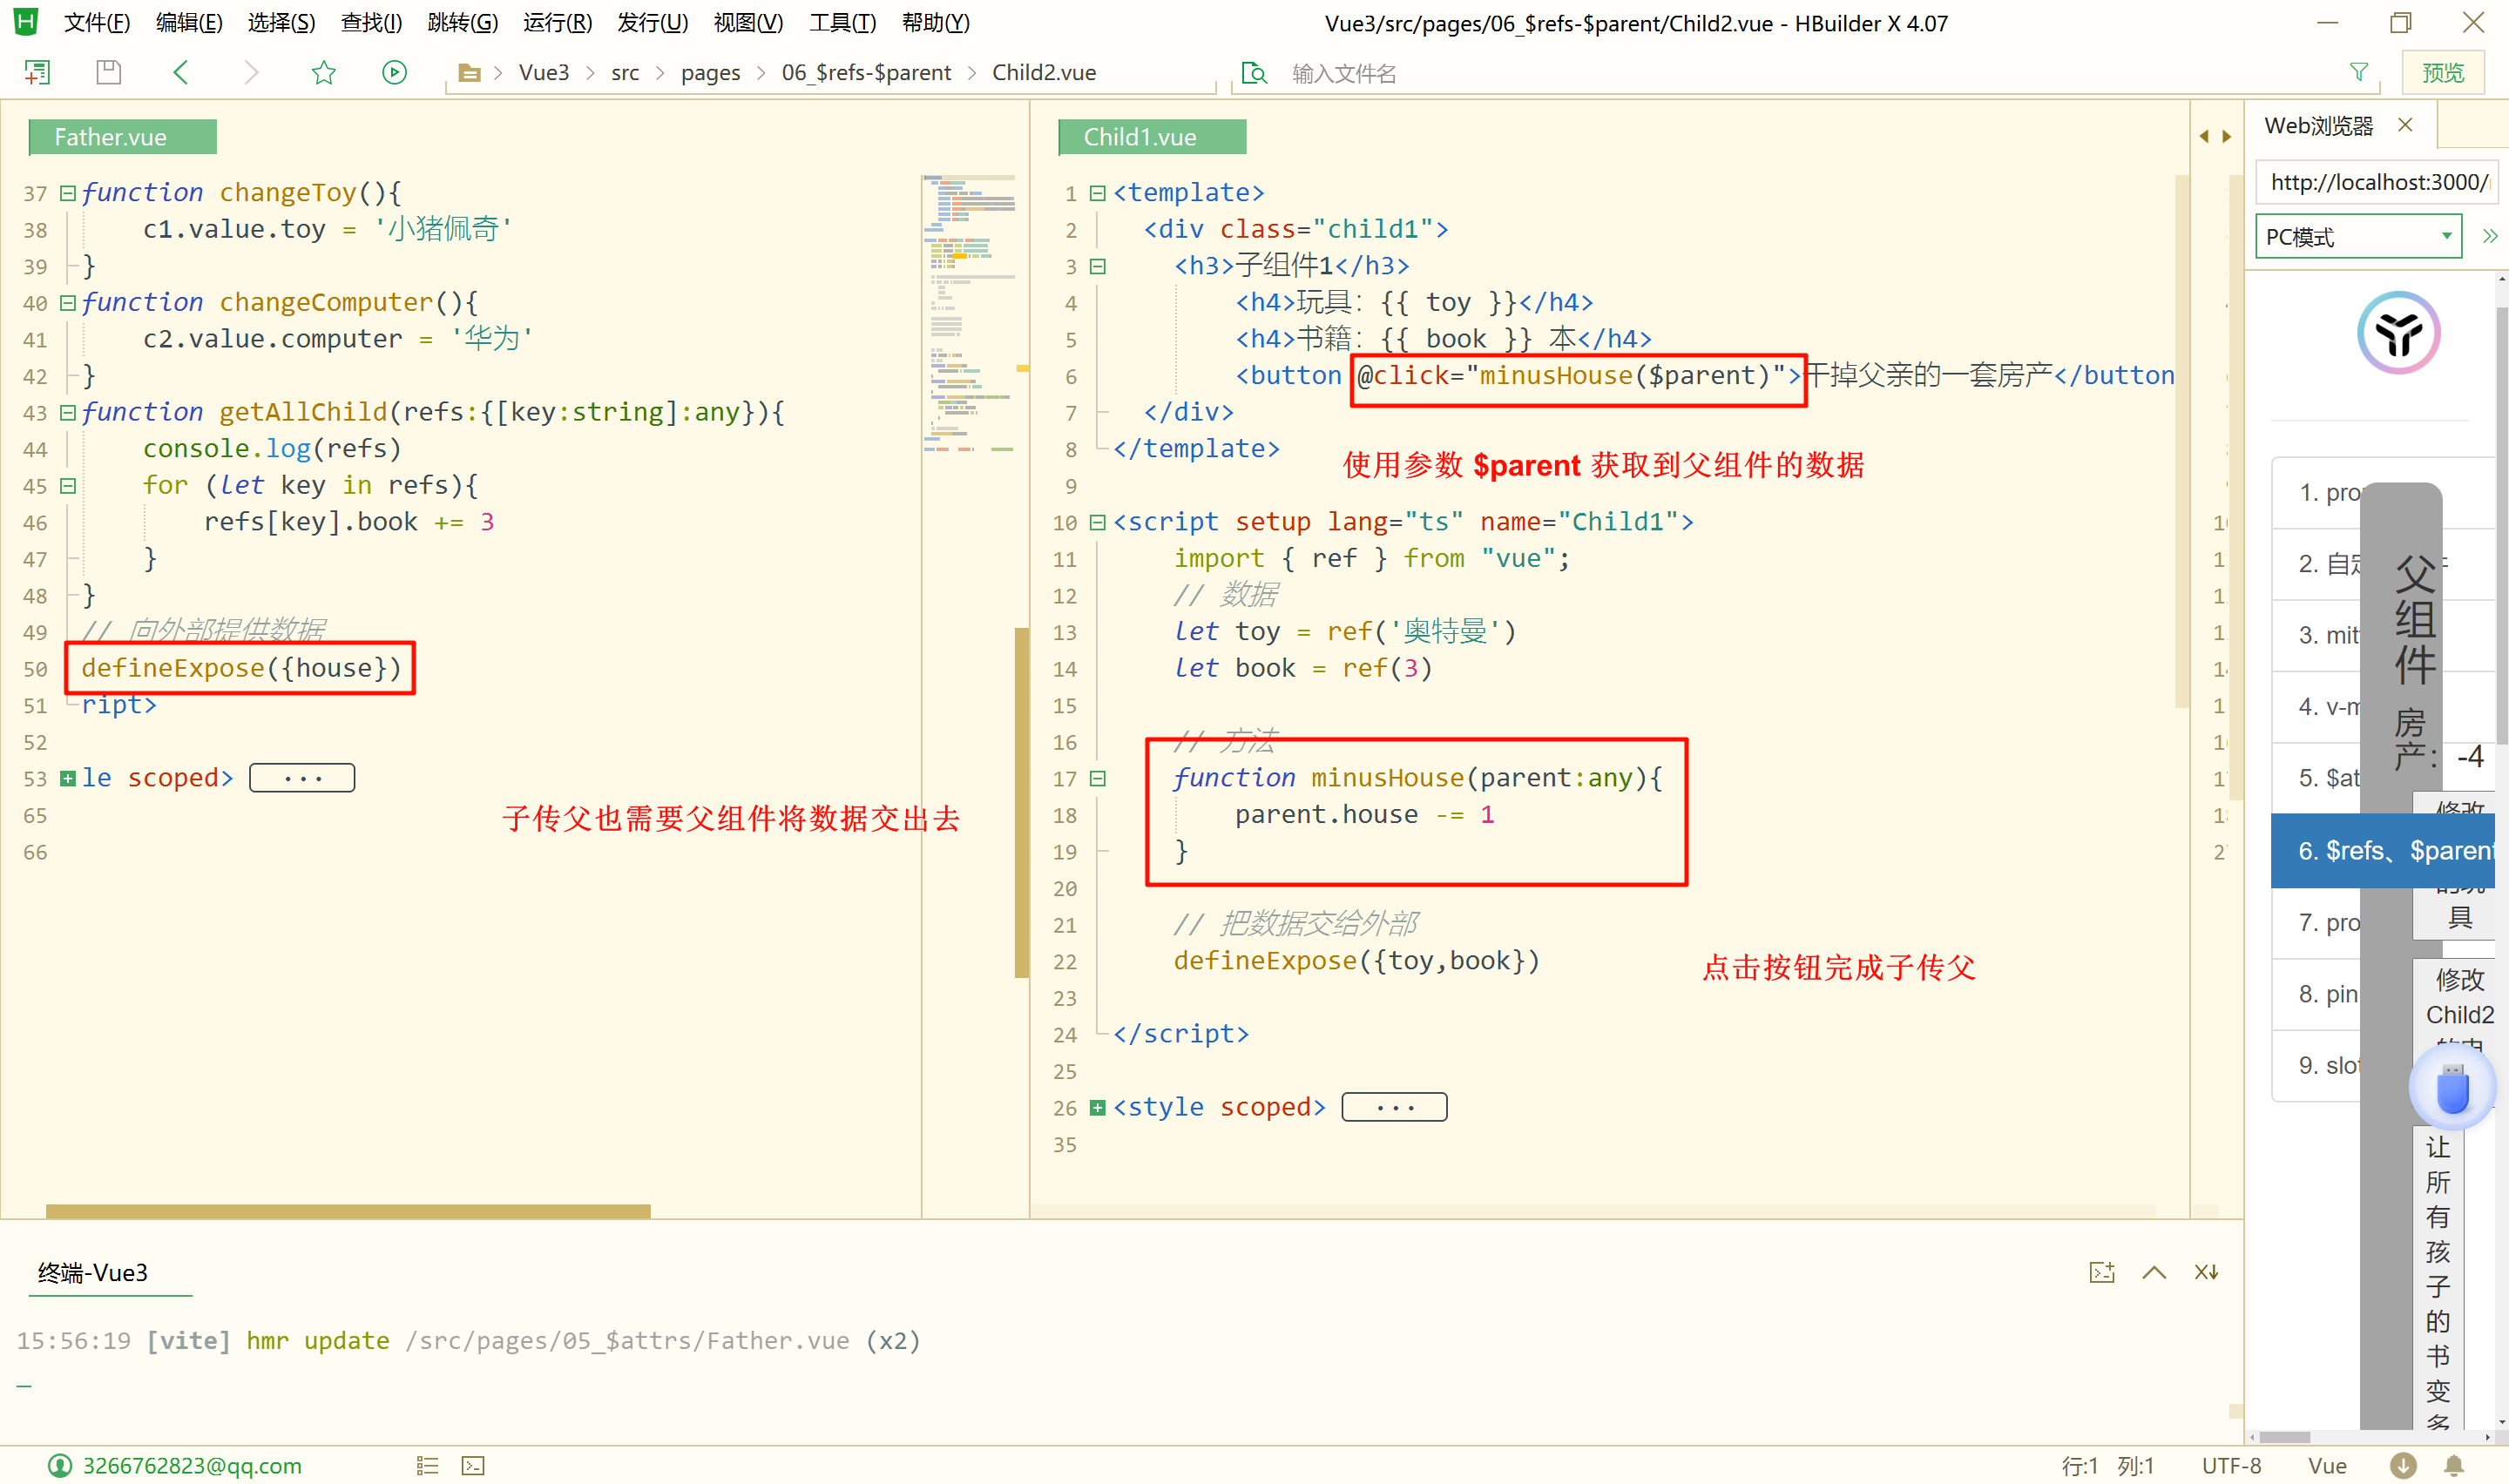Image resolution: width=2509 pixels, height=1484 pixels.
Task: Collapse the getAllChild function fold marker
Action: (x=67, y=412)
